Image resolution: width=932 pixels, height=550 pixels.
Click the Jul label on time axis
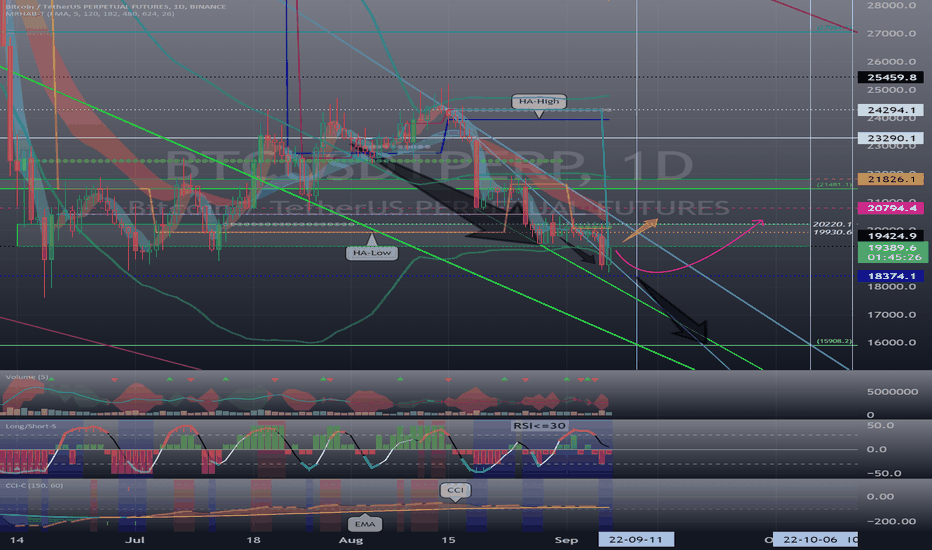point(135,540)
